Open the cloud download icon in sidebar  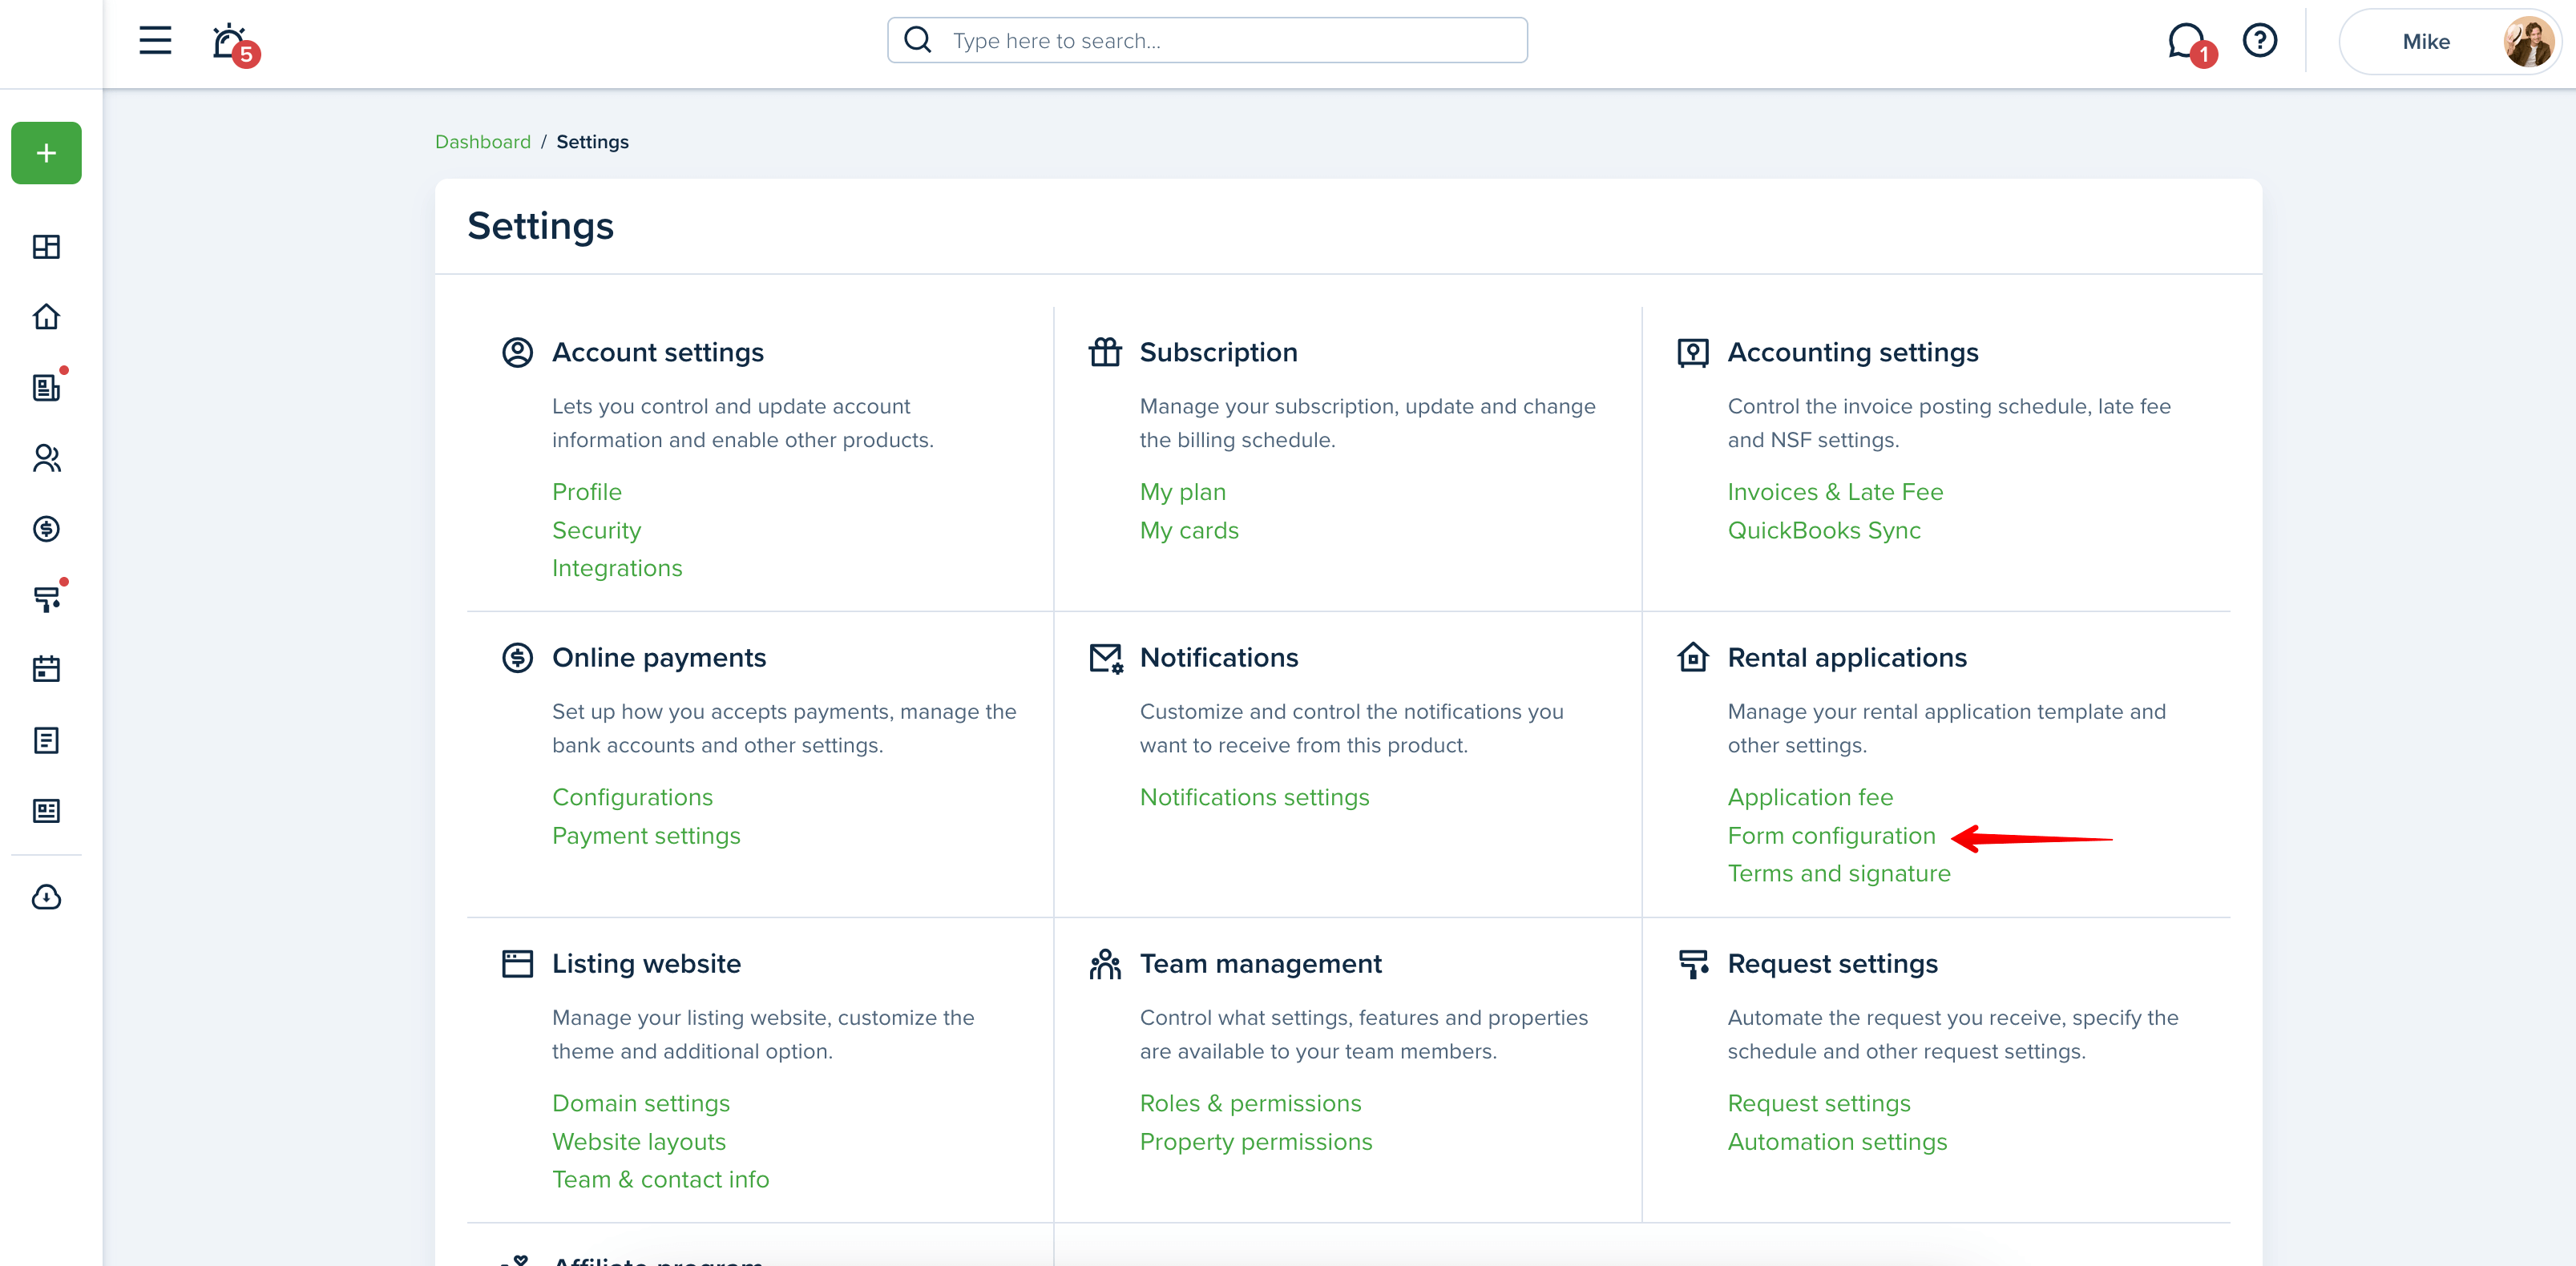pyautogui.click(x=46, y=897)
